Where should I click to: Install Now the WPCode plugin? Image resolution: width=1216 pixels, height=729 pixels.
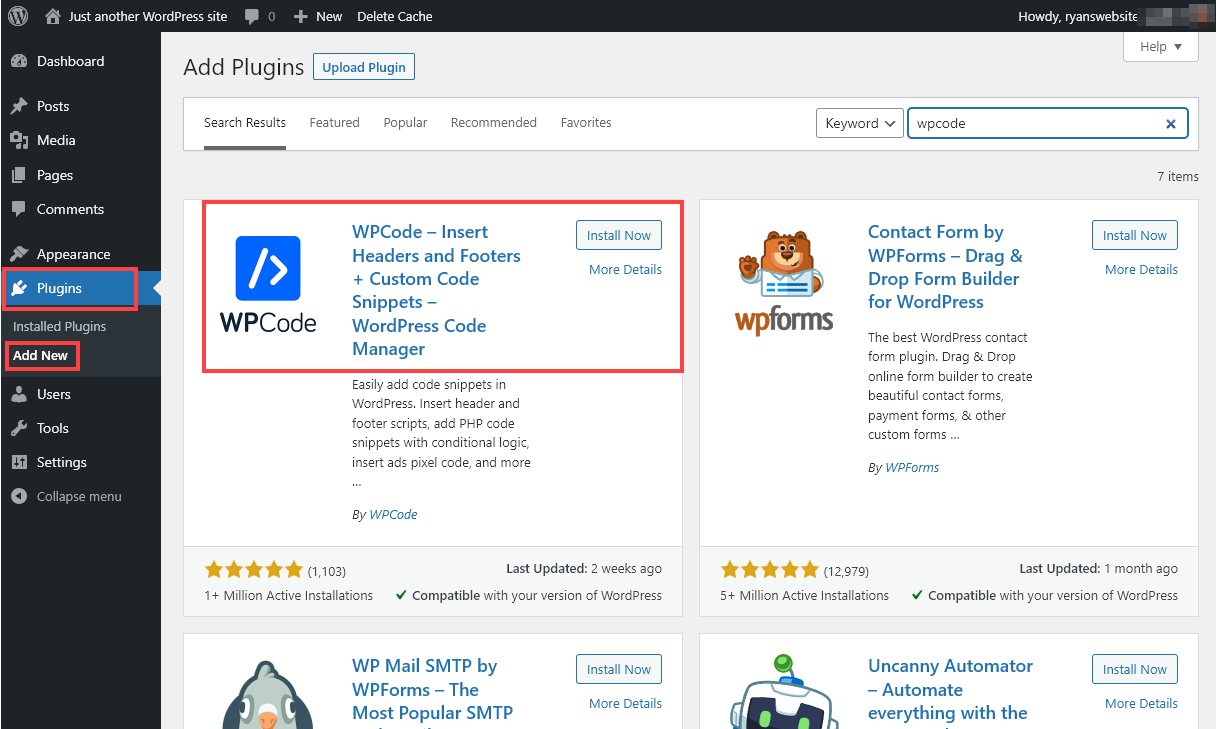pyautogui.click(x=618, y=235)
